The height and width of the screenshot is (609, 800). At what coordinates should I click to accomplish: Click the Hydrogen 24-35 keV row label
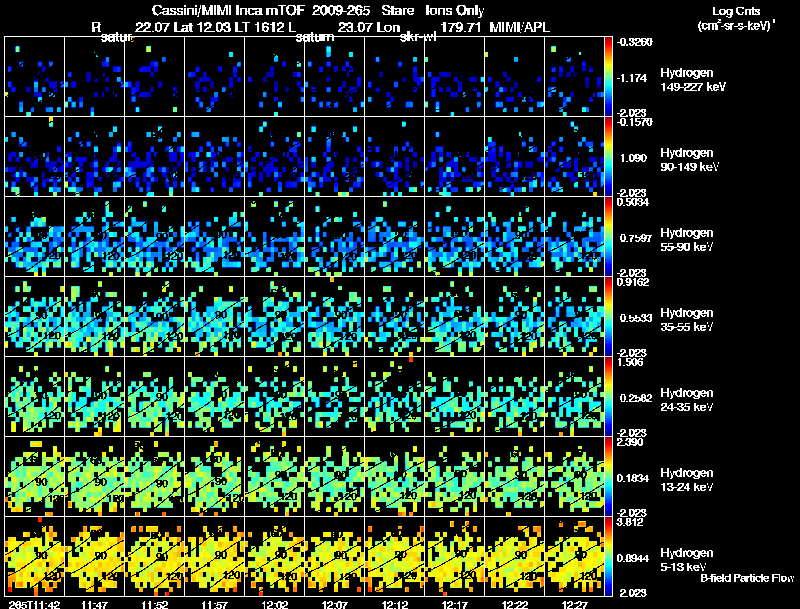pos(686,400)
